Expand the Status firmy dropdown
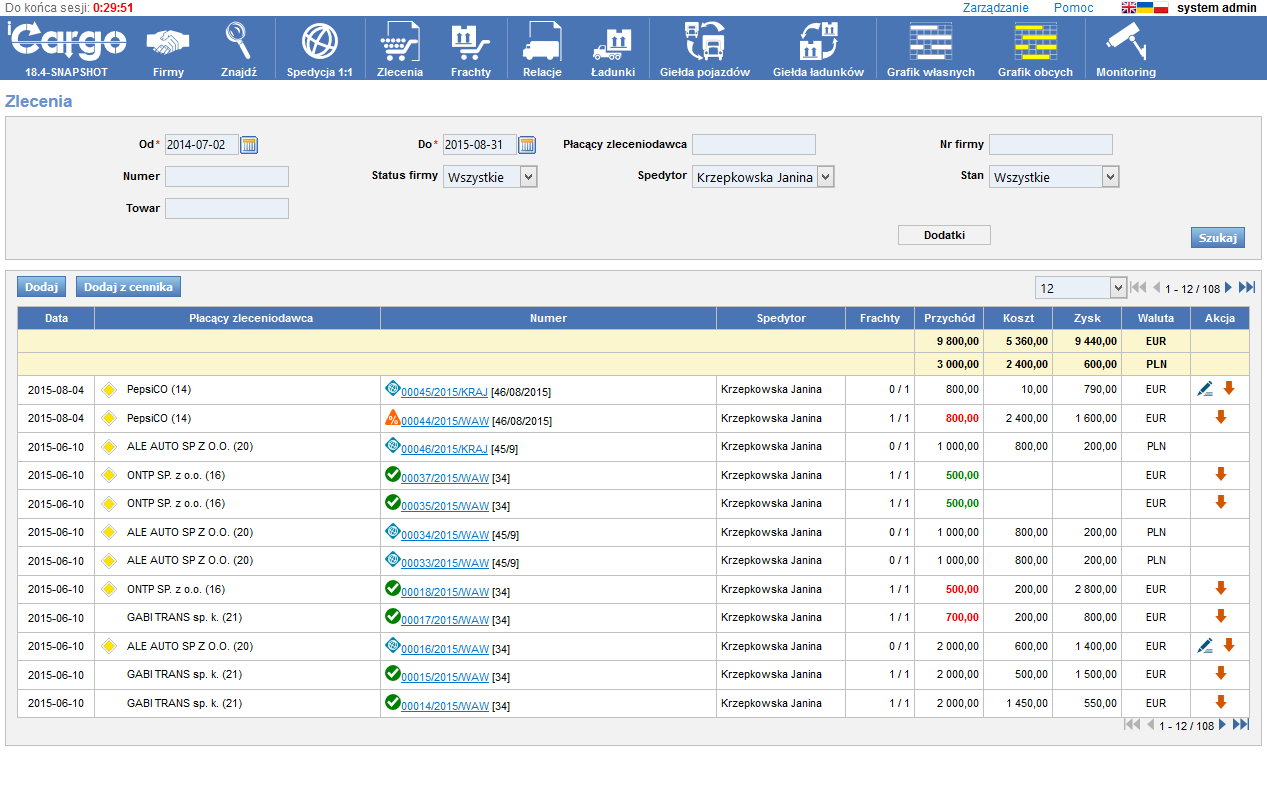Screen dimensions: 1267x806 490,177
